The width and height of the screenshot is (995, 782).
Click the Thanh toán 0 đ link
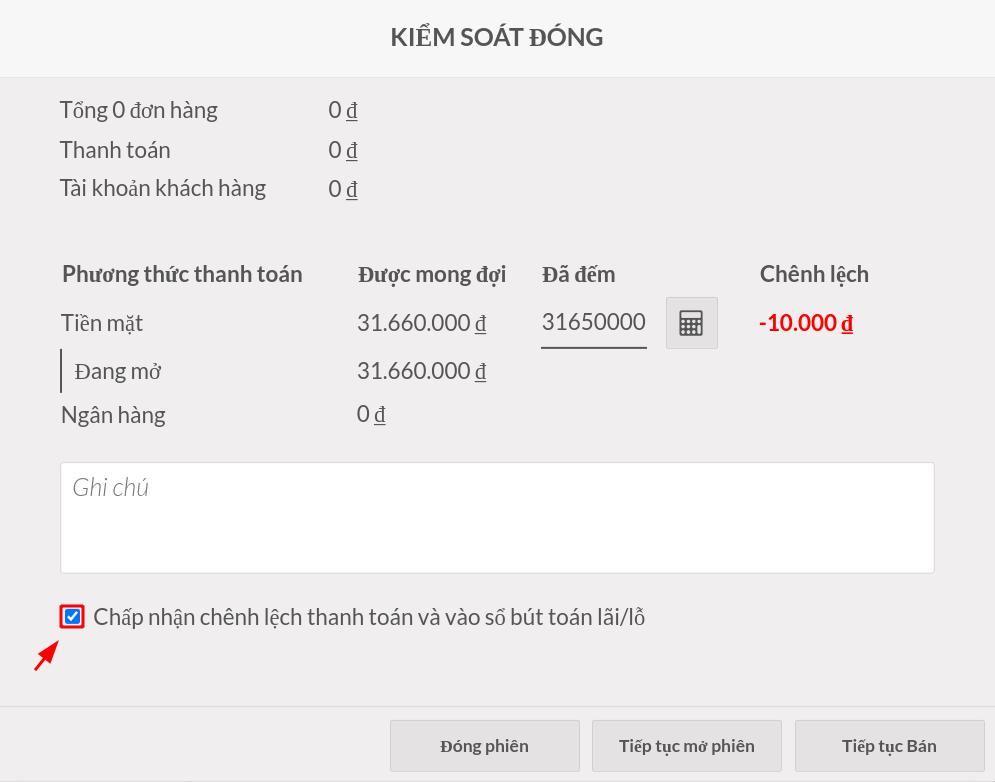[x=343, y=149]
